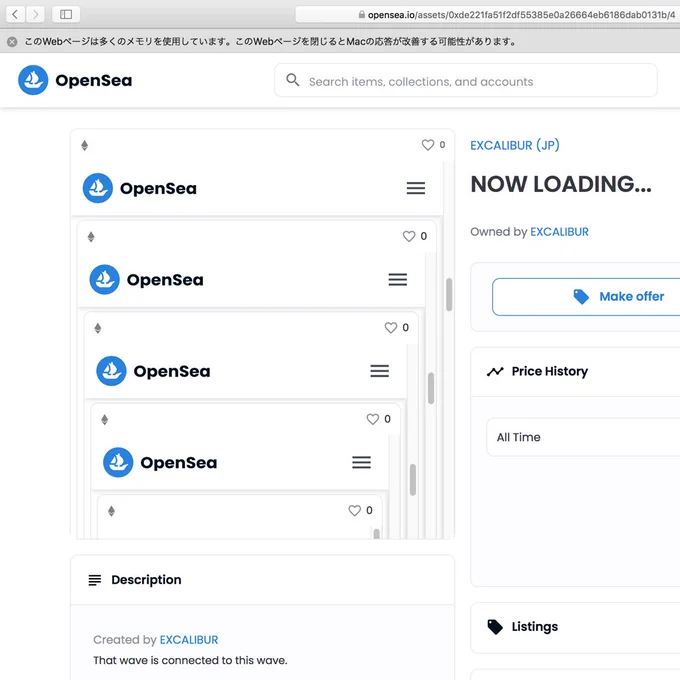This screenshot has height=680, width=680.
Task: Go forward with the Safari forward arrow
Action: tap(35, 14)
